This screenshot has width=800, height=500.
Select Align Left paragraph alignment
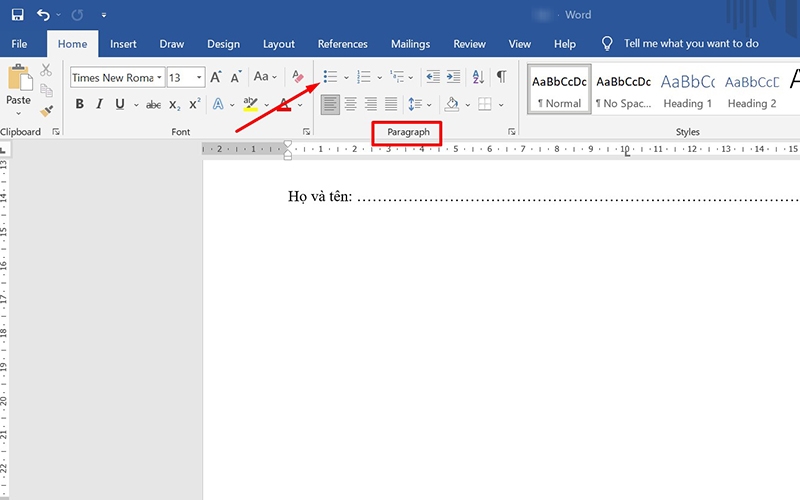click(x=330, y=105)
